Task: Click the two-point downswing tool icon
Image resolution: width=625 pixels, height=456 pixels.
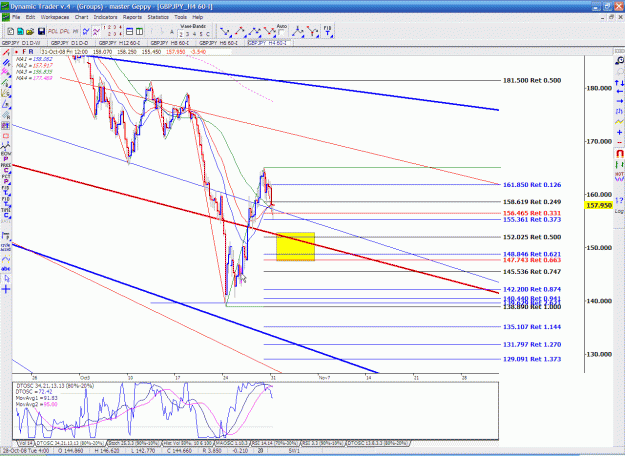Action: point(225,31)
